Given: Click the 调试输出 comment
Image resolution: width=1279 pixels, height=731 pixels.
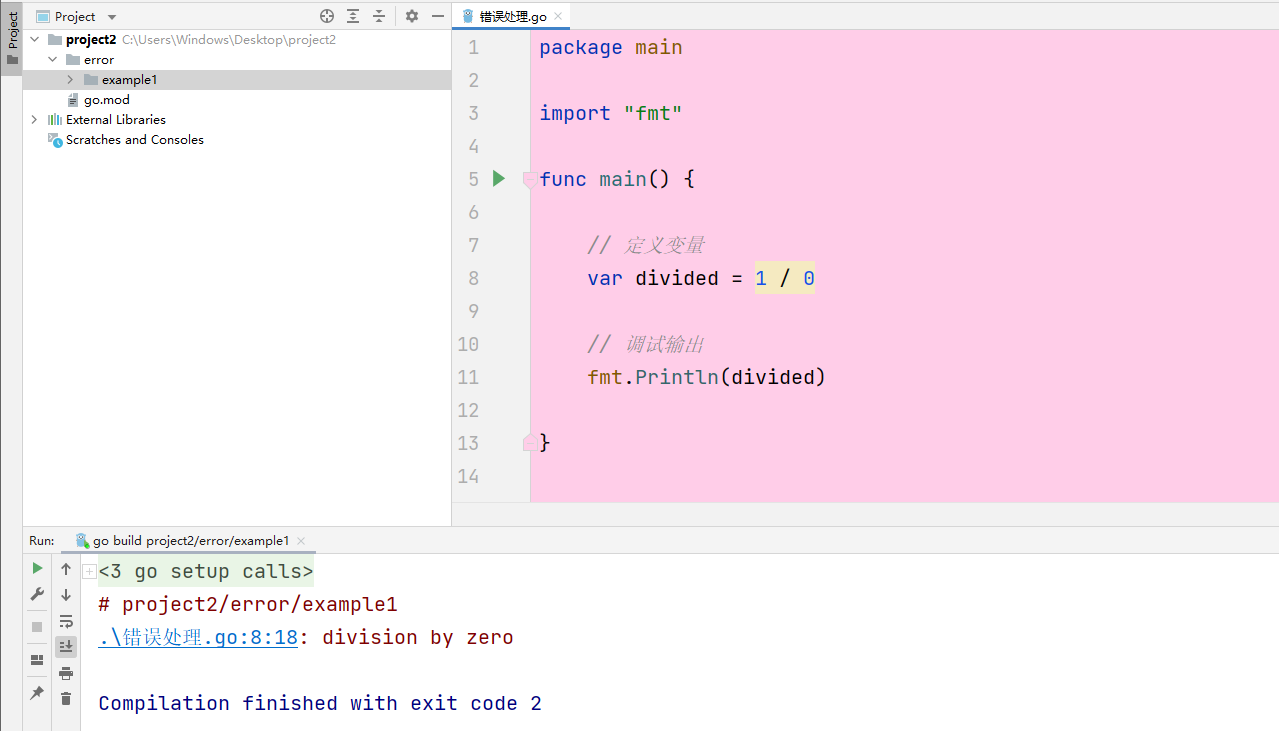Looking at the screenshot, I should coord(646,344).
